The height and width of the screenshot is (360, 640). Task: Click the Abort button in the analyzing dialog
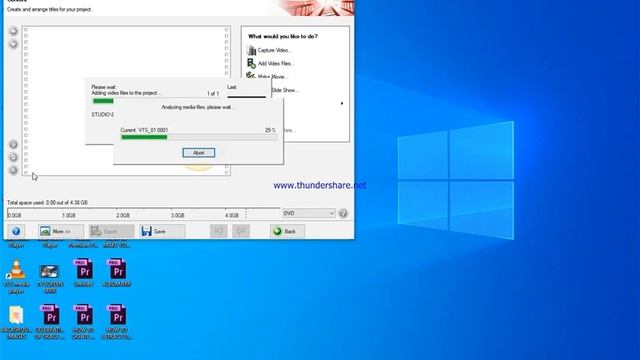click(x=198, y=153)
